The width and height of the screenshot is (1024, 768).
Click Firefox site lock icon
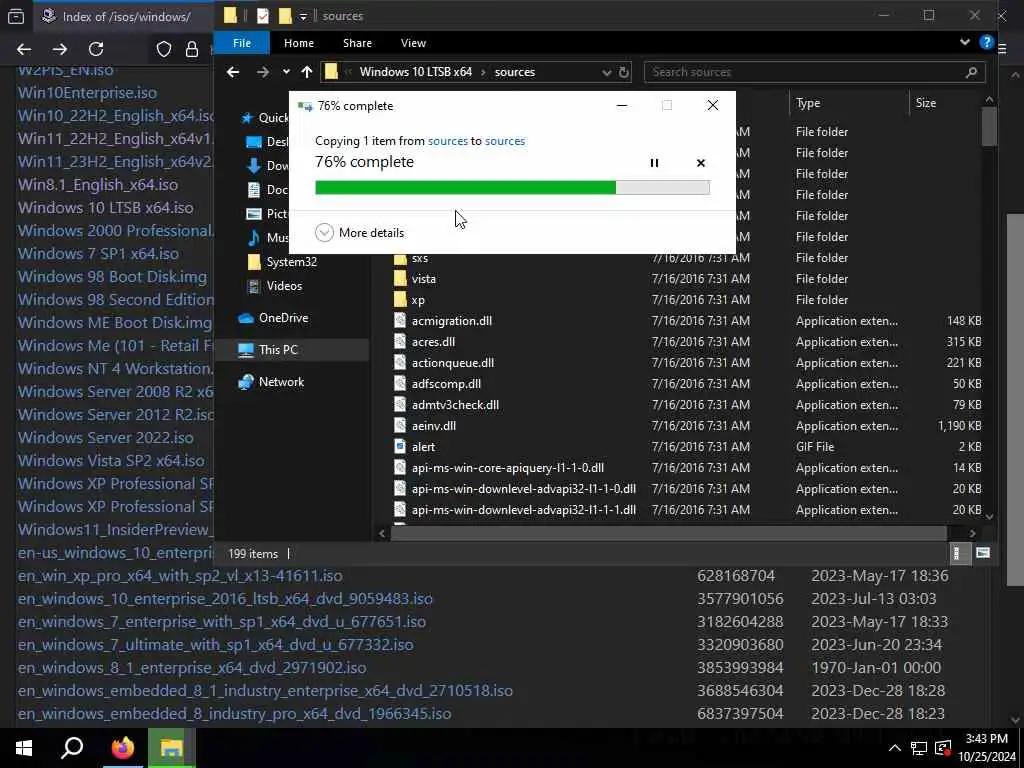click(x=192, y=49)
